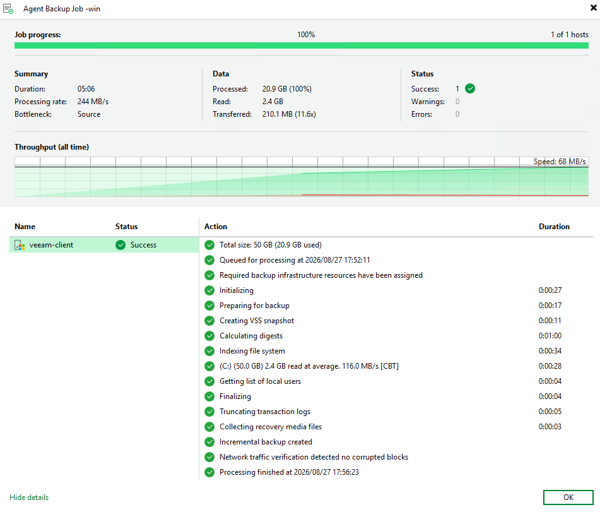This screenshot has height=512, width=600.
Task: Select the veeam-client row name
Action: point(51,245)
